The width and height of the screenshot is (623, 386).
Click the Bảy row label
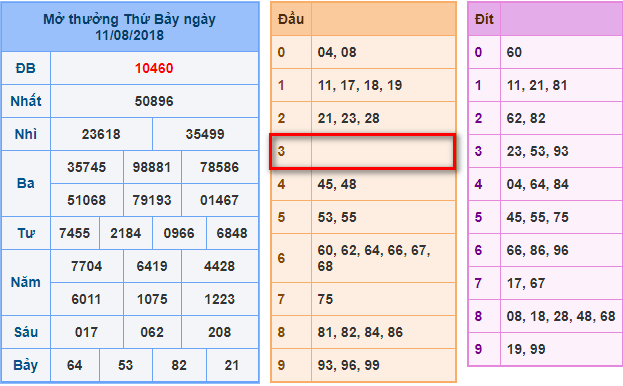click(26, 365)
